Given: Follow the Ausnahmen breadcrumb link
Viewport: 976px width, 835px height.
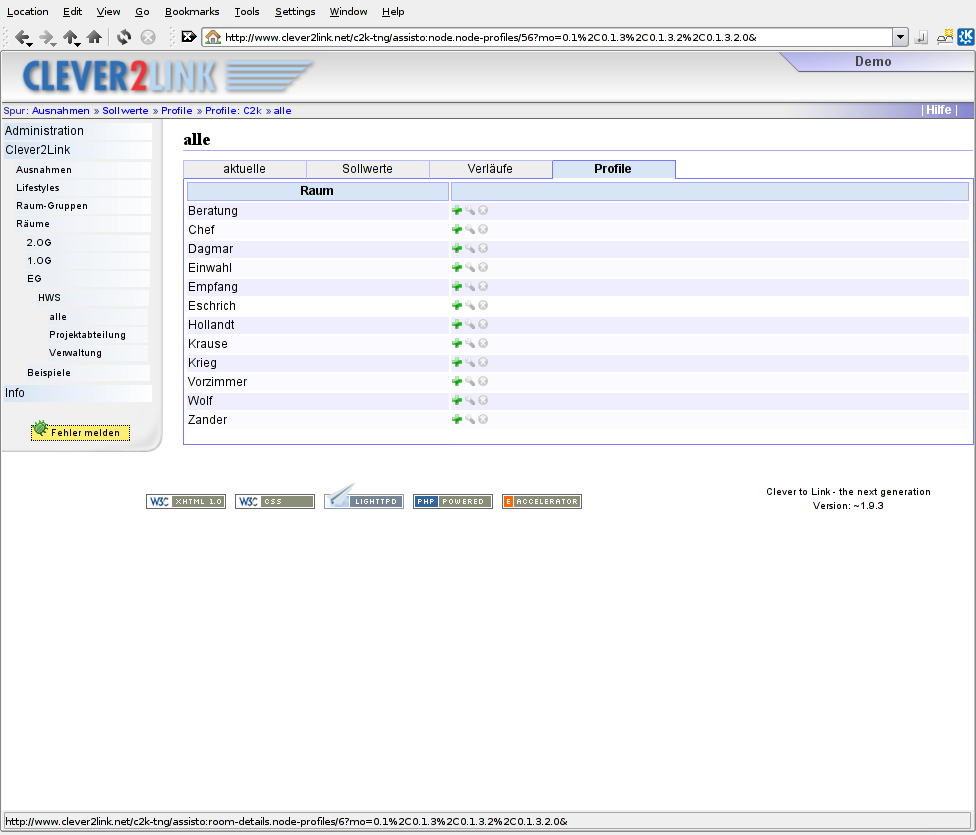Looking at the screenshot, I should coord(60,110).
